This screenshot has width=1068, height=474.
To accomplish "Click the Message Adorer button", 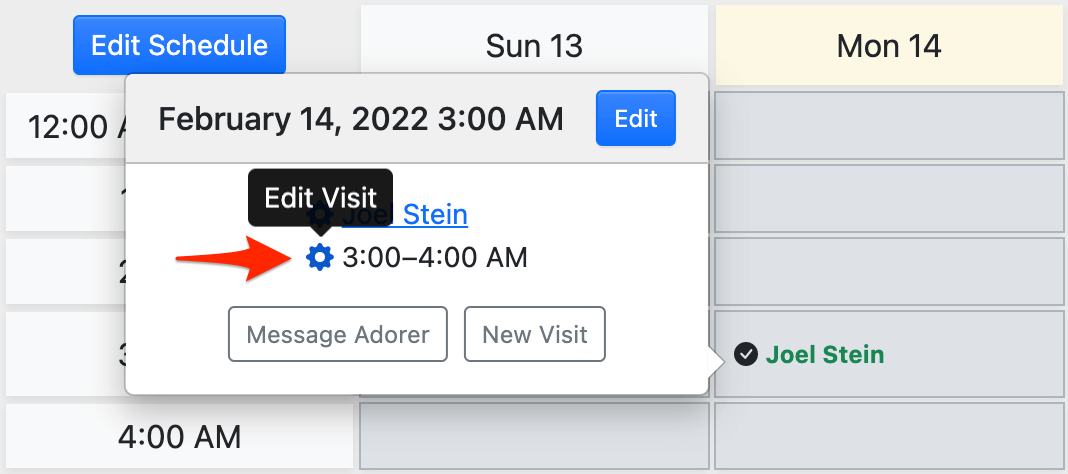I will coord(338,334).
